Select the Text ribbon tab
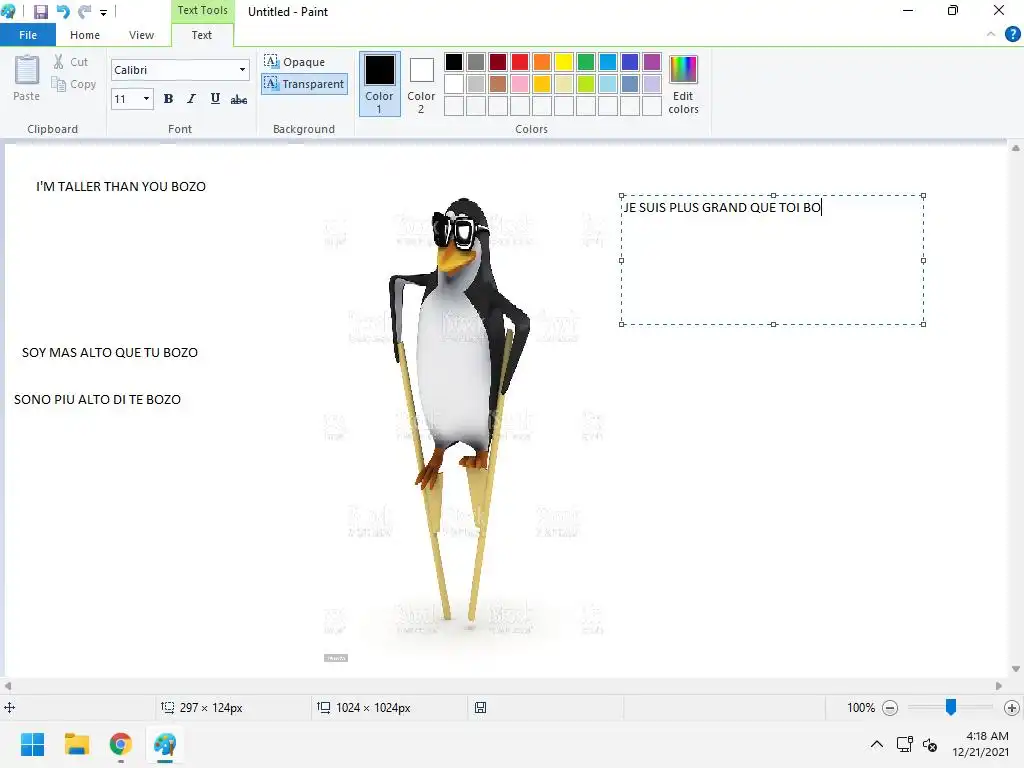1024x768 pixels. [x=202, y=35]
